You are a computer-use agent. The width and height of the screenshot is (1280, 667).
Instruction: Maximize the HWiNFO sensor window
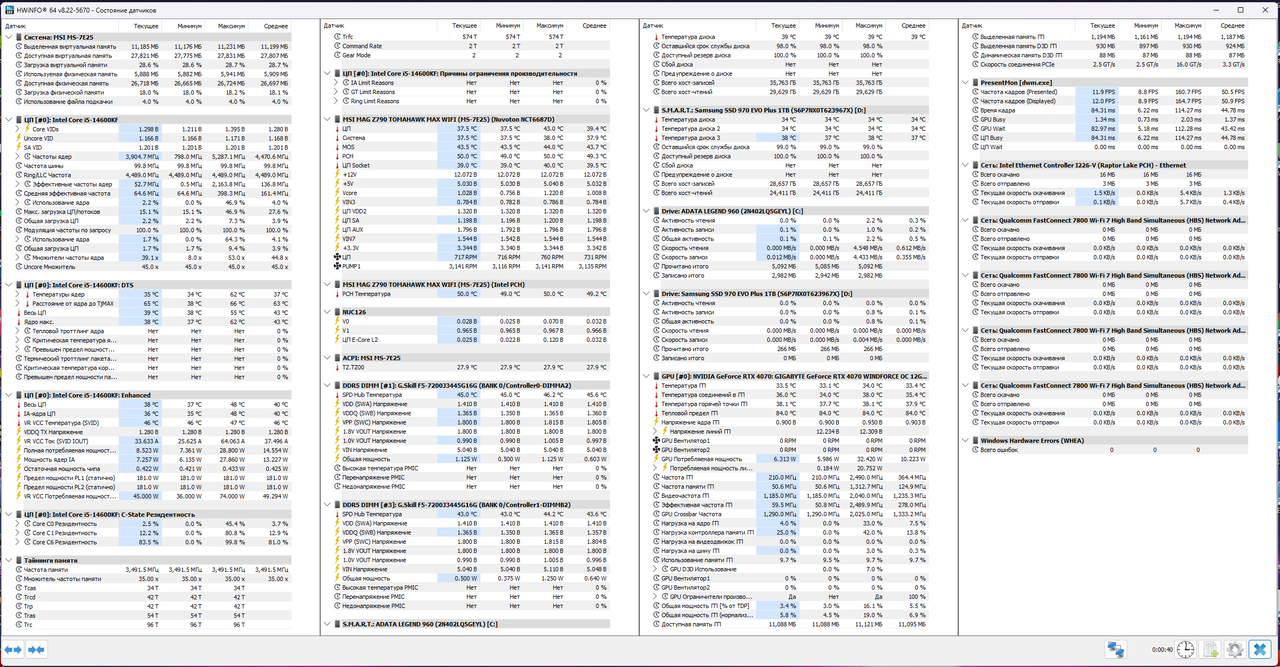pyautogui.click(x=1241, y=9)
